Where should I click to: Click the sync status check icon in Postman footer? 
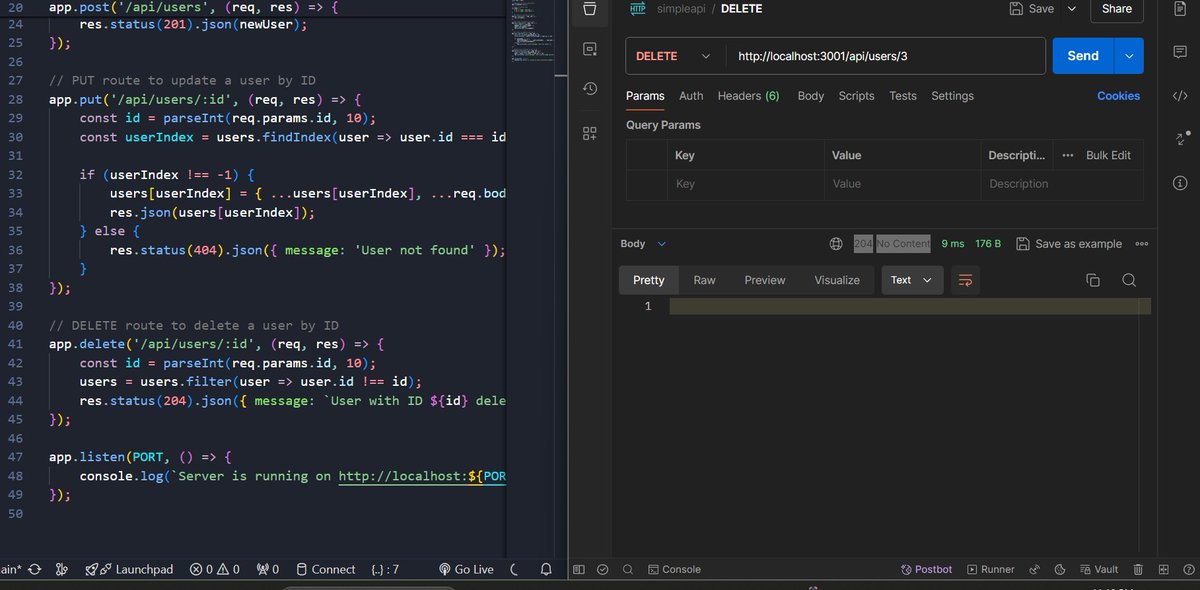(603, 569)
